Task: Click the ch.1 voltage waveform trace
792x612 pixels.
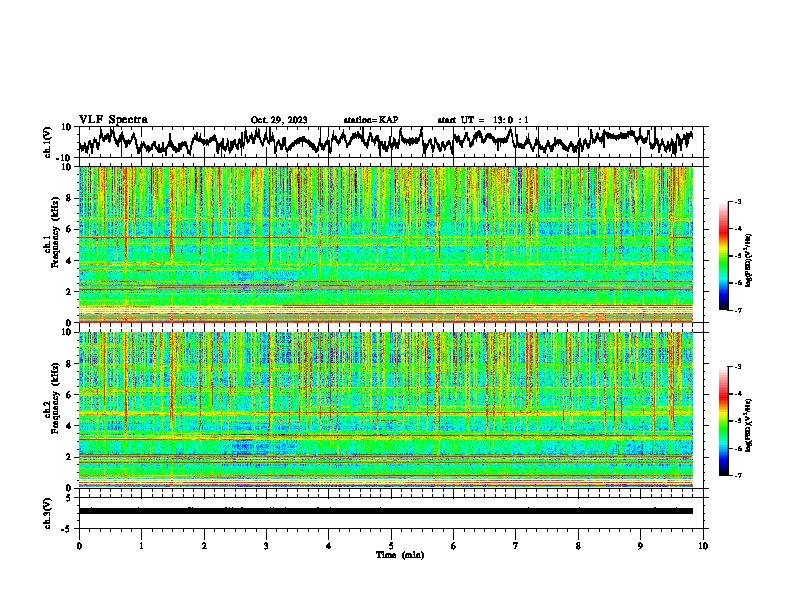Action: 385,141
